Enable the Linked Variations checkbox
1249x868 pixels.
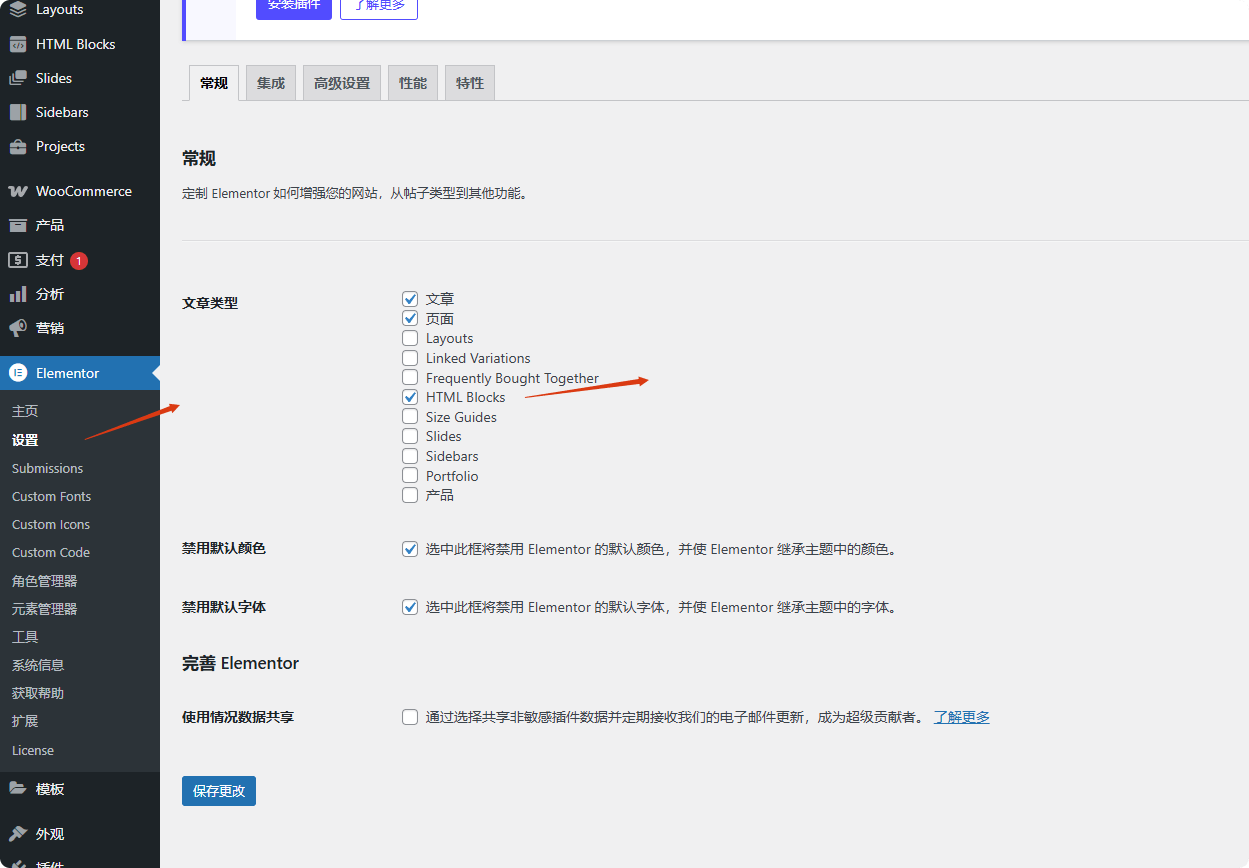click(x=410, y=358)
